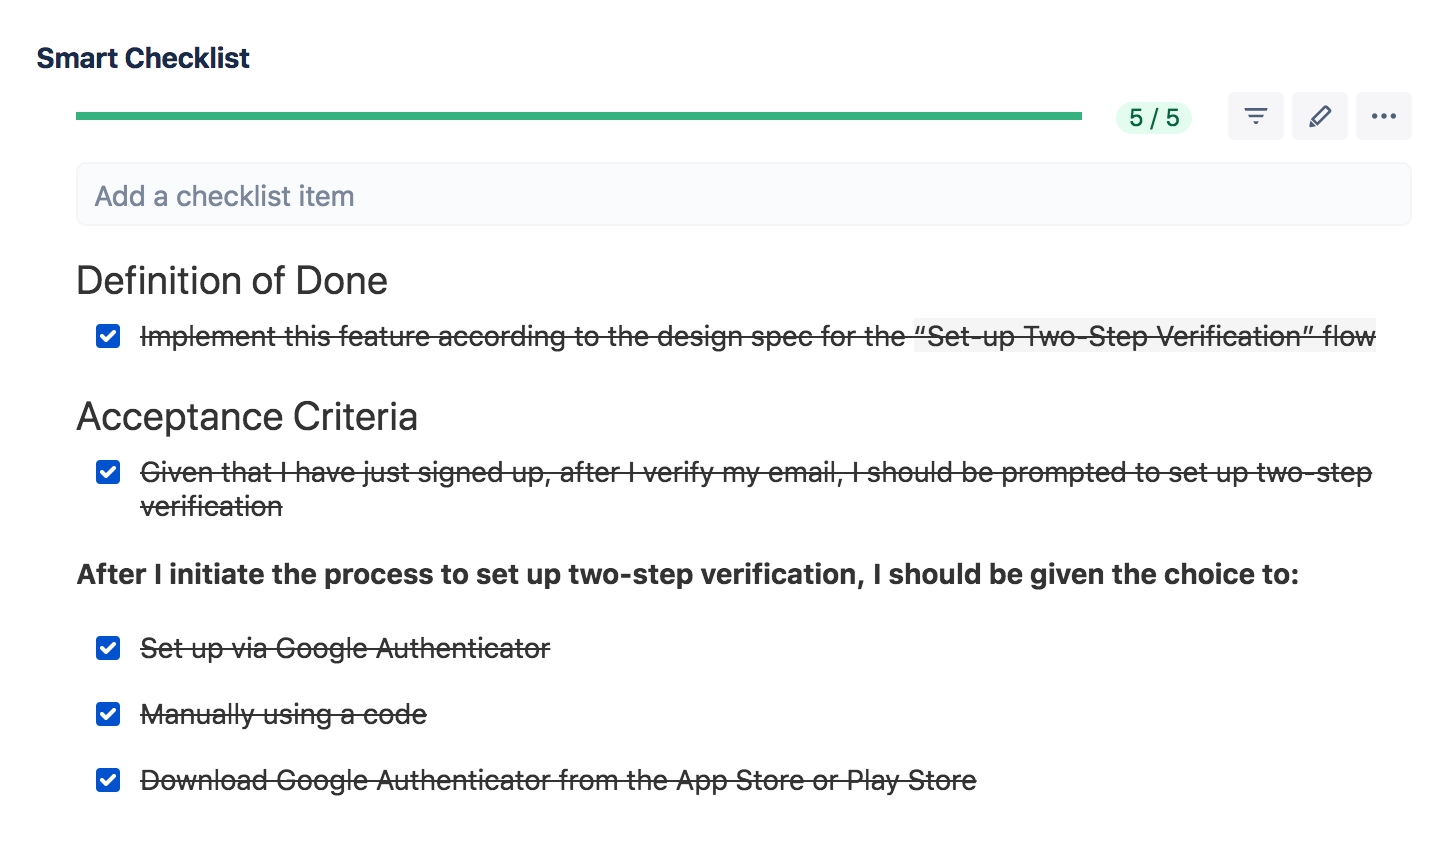Uncheck Set up via Google Authenticator

pyautogui.click(x=108, y=648)
